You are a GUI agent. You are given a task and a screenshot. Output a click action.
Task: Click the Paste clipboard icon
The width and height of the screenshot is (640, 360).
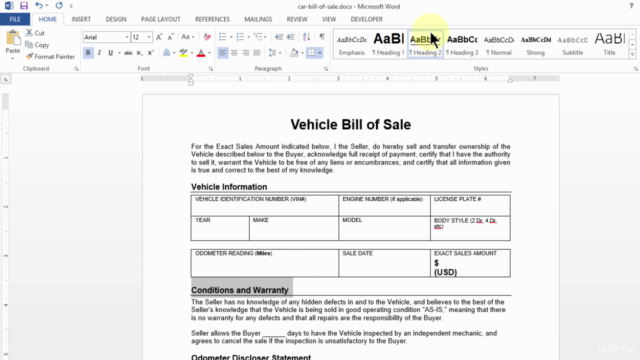click(13, 38)
